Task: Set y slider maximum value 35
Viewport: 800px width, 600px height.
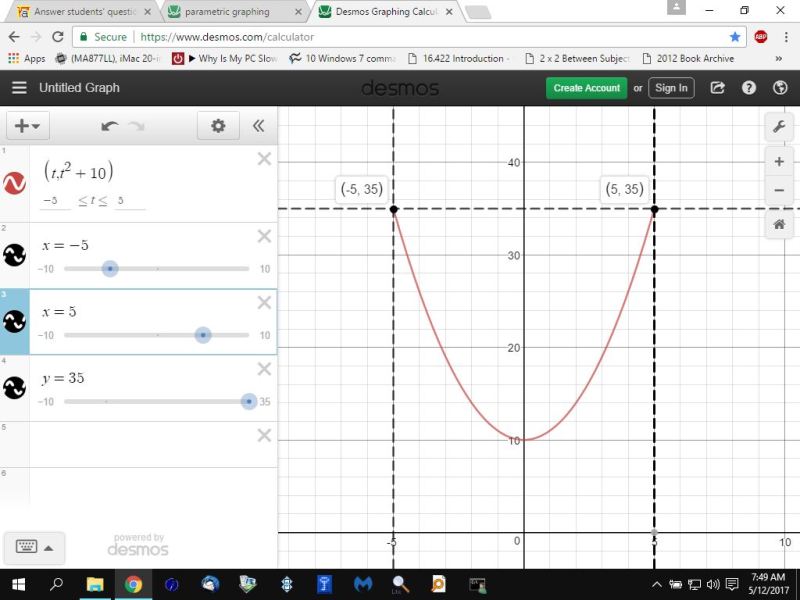Action: click(265, 402)
